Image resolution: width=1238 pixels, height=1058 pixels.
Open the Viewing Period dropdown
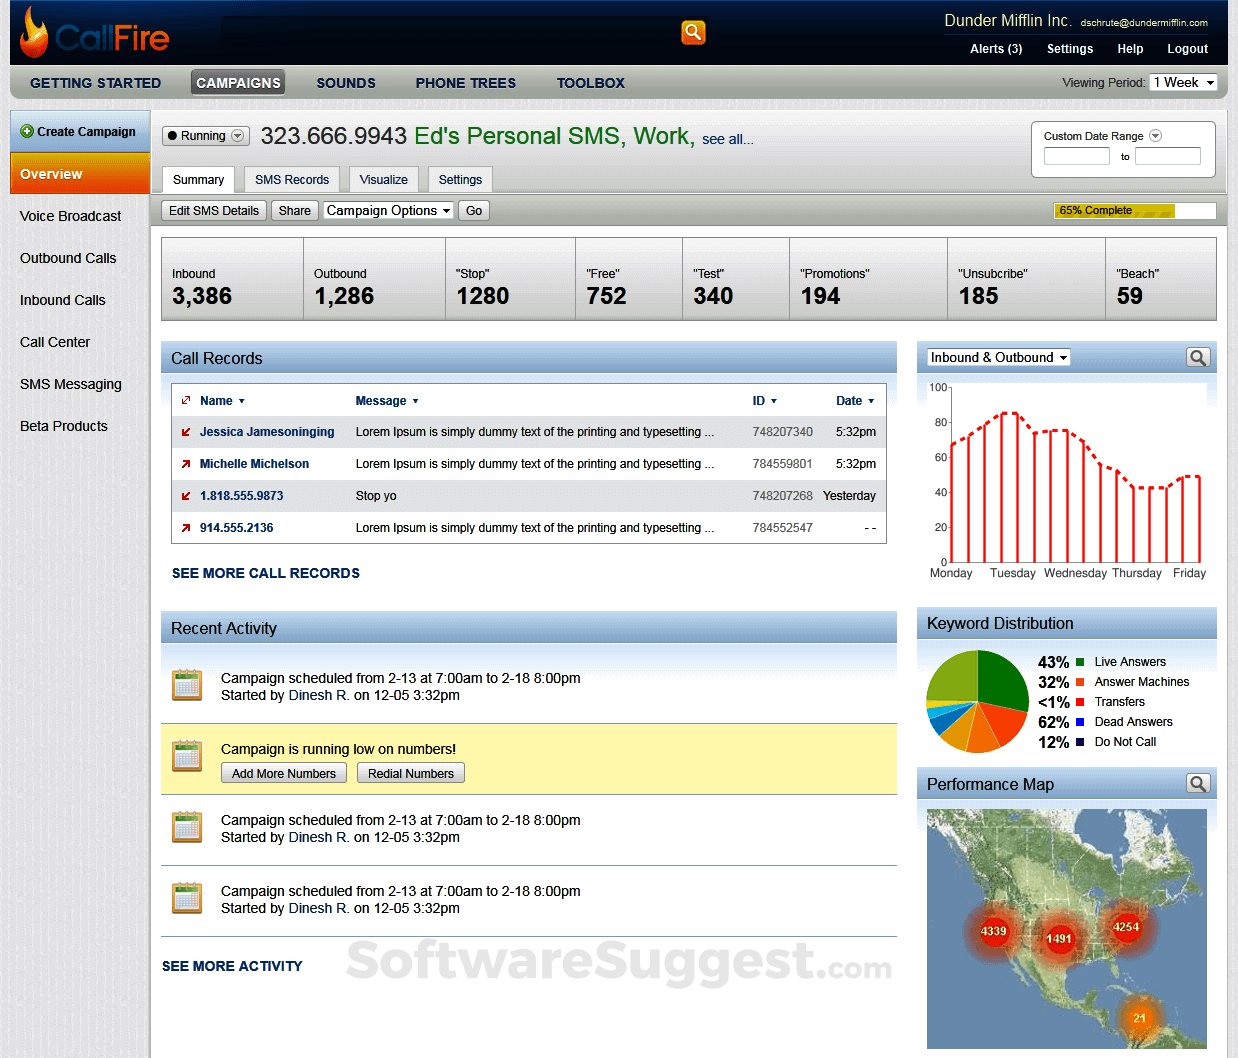pyautogui.click(x=1183, y=83)
